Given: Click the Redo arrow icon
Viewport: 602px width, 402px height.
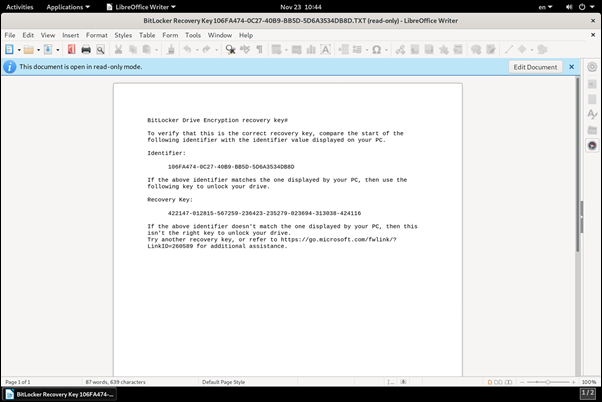Looking at the screenshot, I should click(207, 50).
